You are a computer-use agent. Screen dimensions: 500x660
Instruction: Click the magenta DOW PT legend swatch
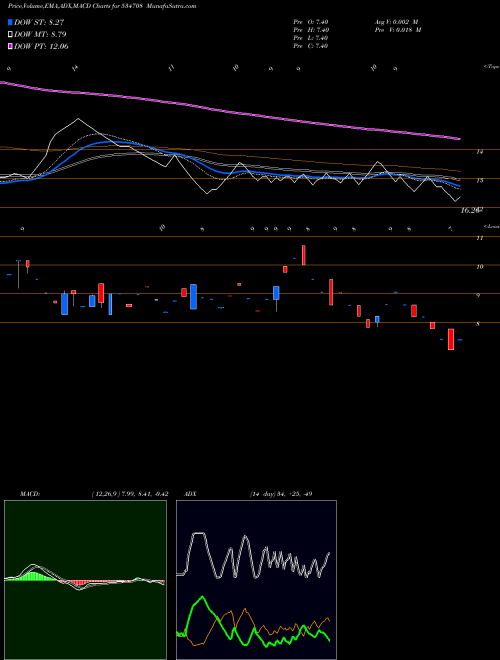click(10, 46)
